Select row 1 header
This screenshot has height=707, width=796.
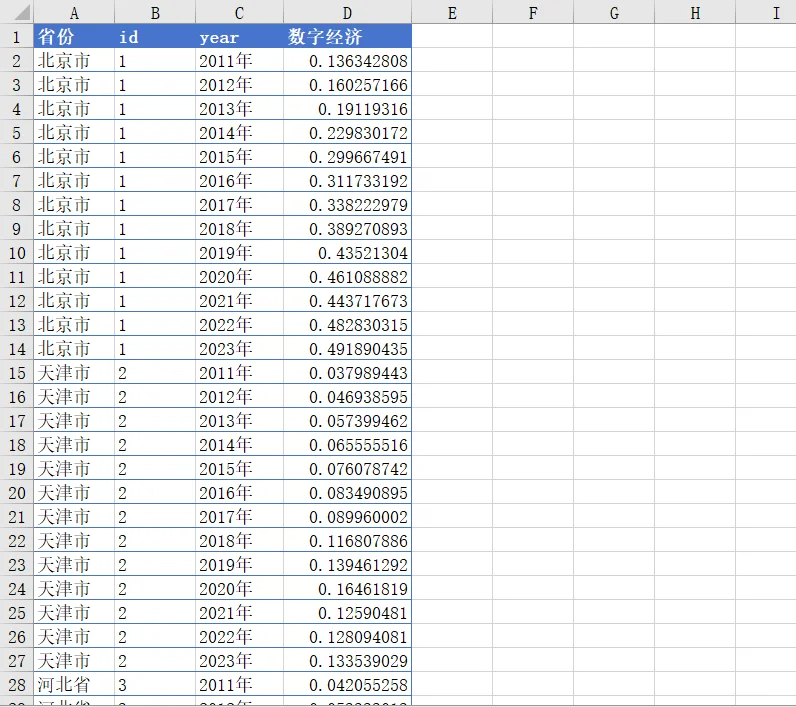click(17, 37)
